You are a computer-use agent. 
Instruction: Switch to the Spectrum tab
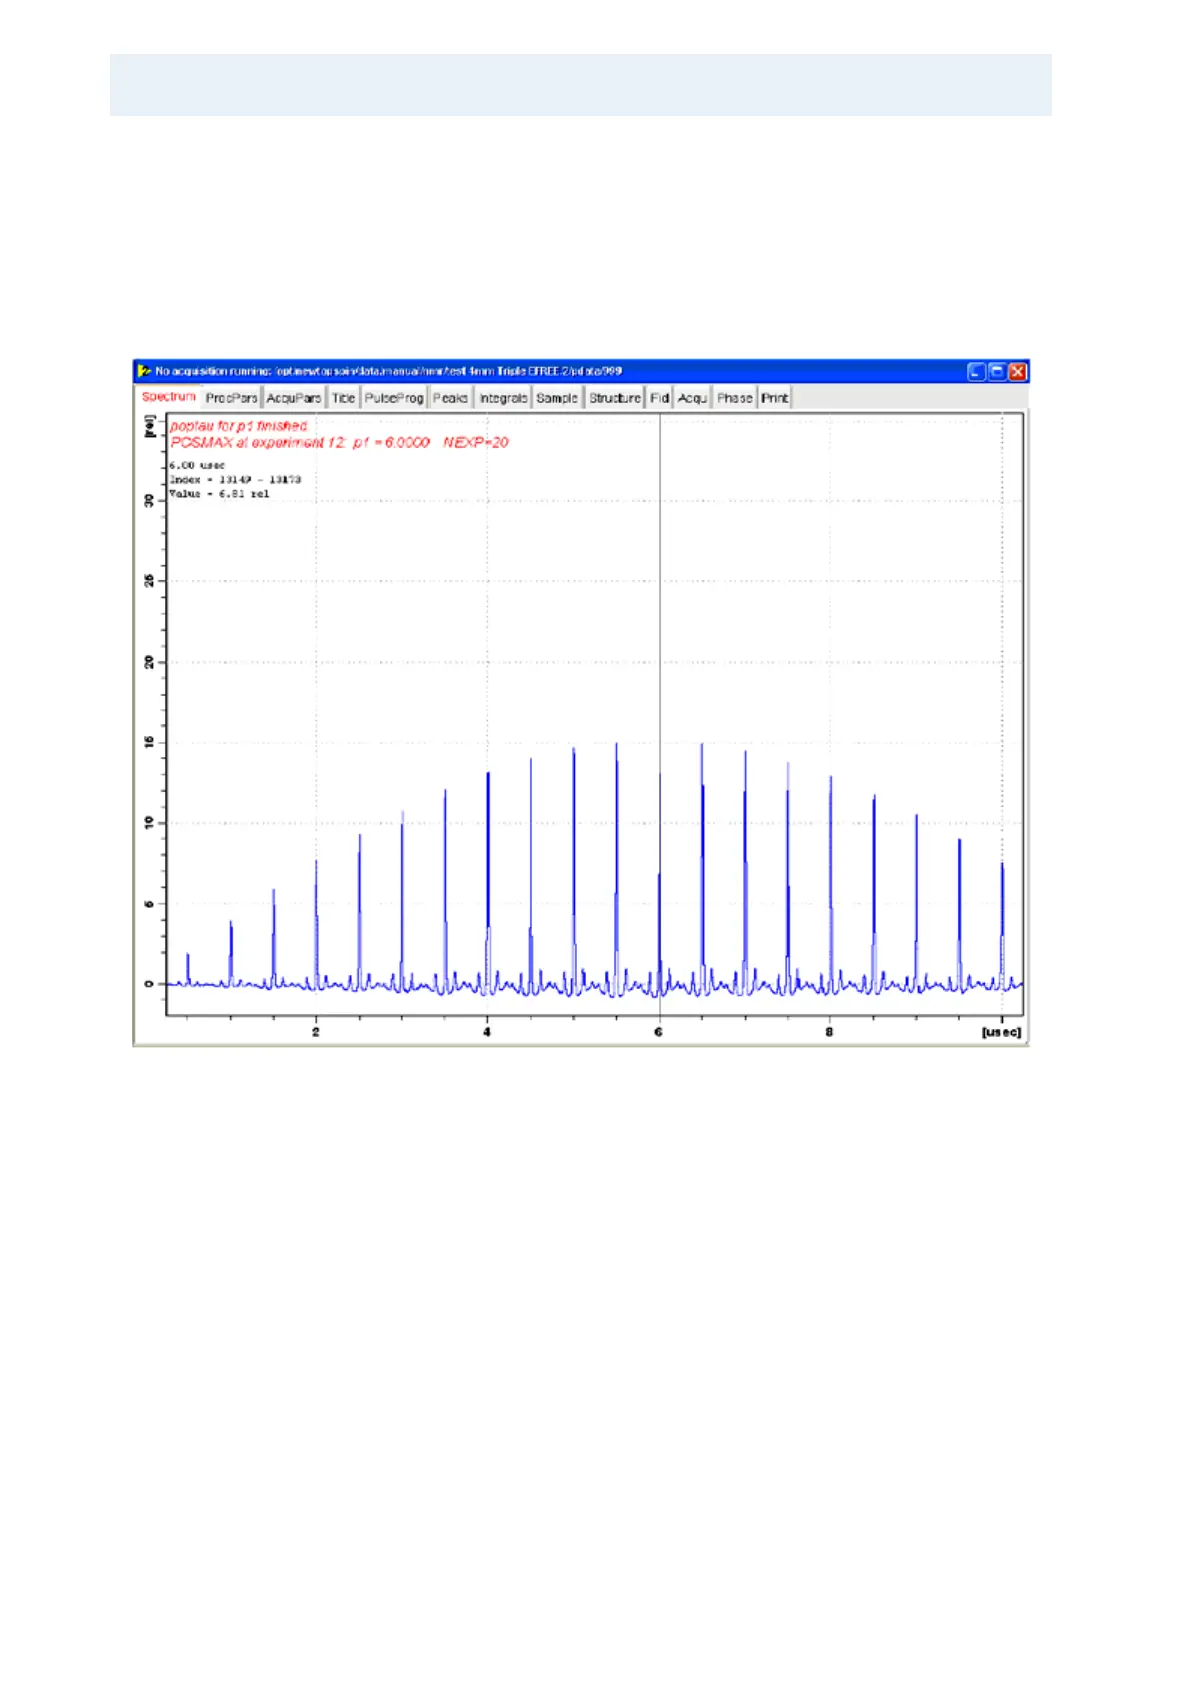[169, 397]
